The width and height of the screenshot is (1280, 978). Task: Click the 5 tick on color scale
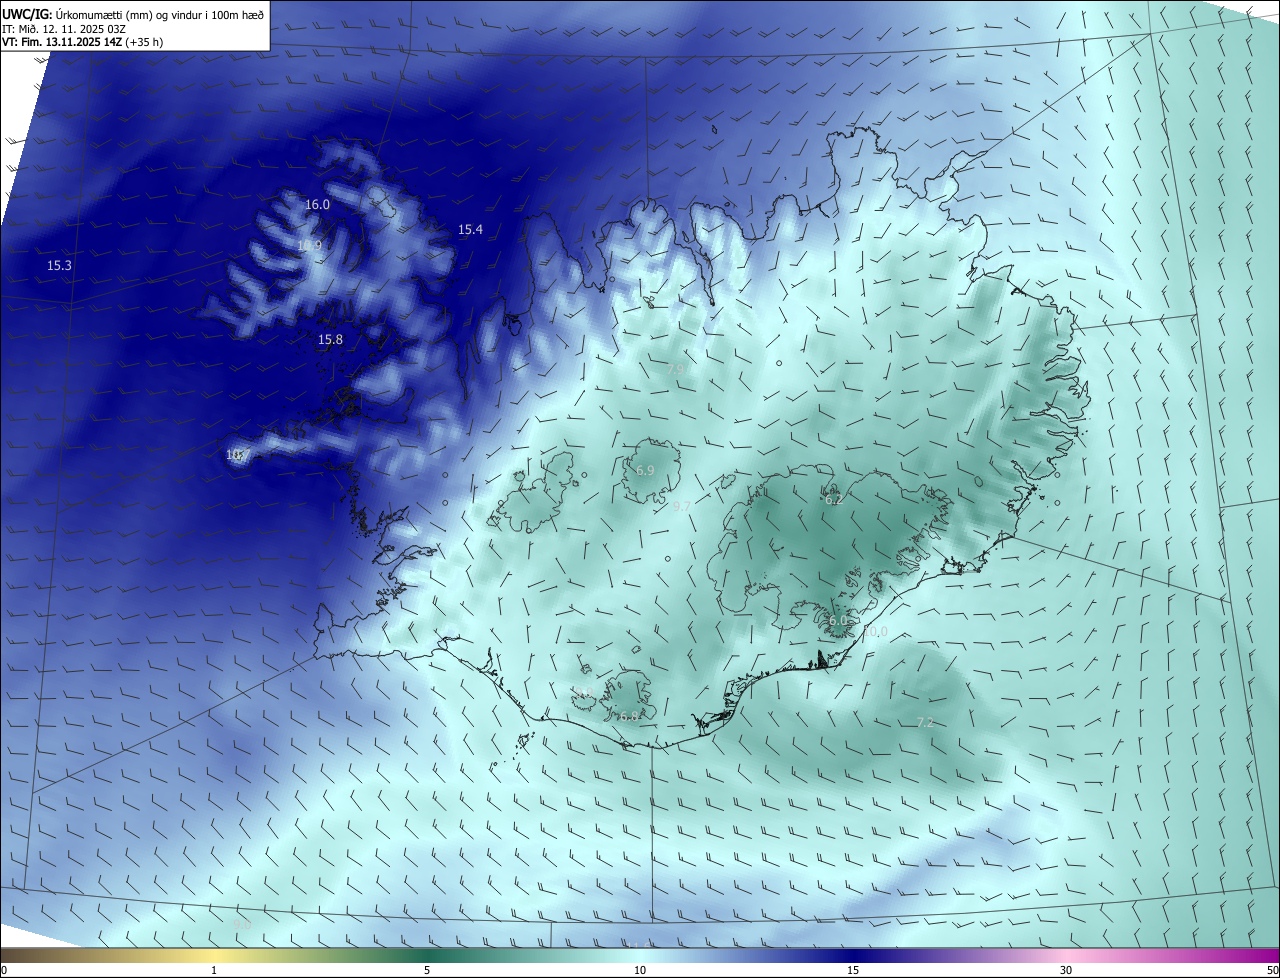427,970
